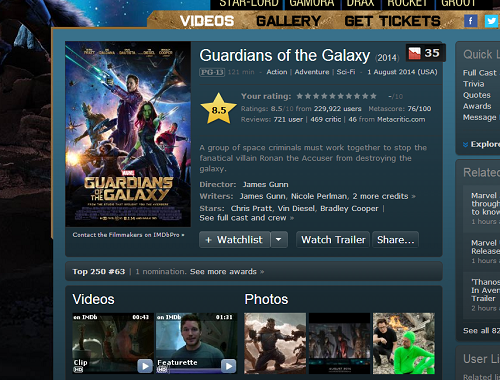This screenshot has width=500, height=380.
Task: Switch to the VIDEOS tab
Action: [207, 21]
